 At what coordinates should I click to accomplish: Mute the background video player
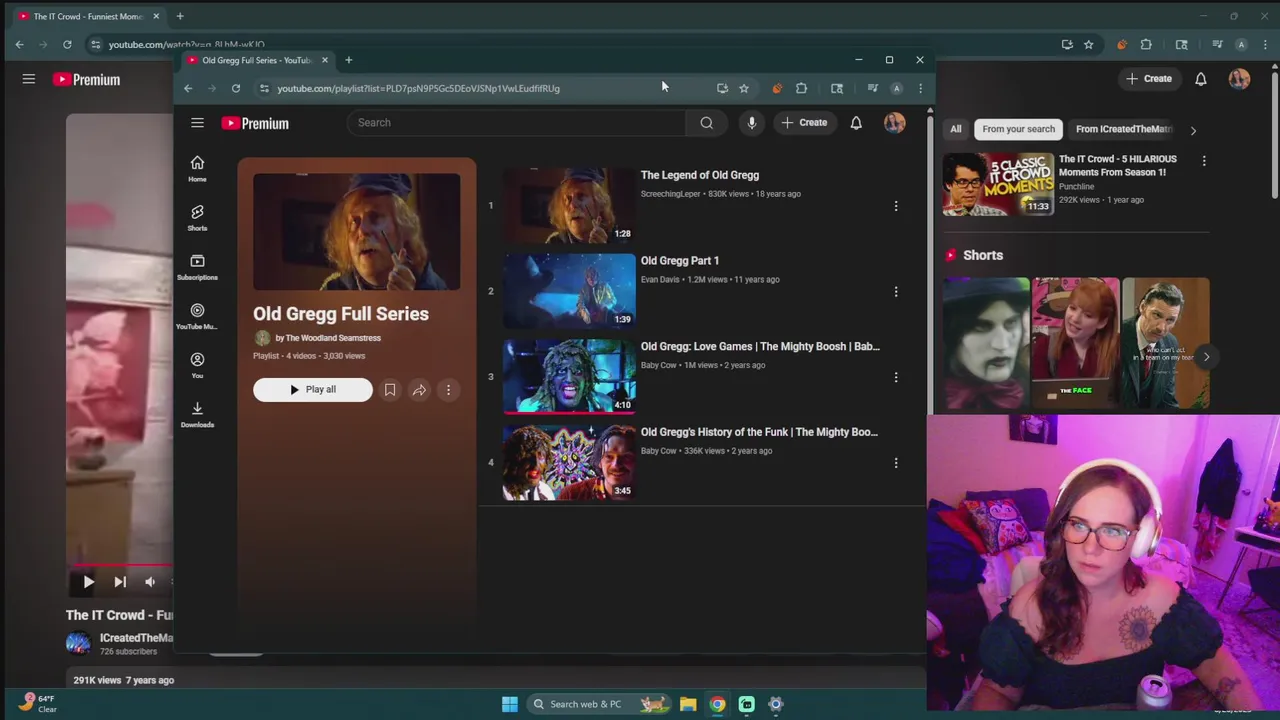150,581
